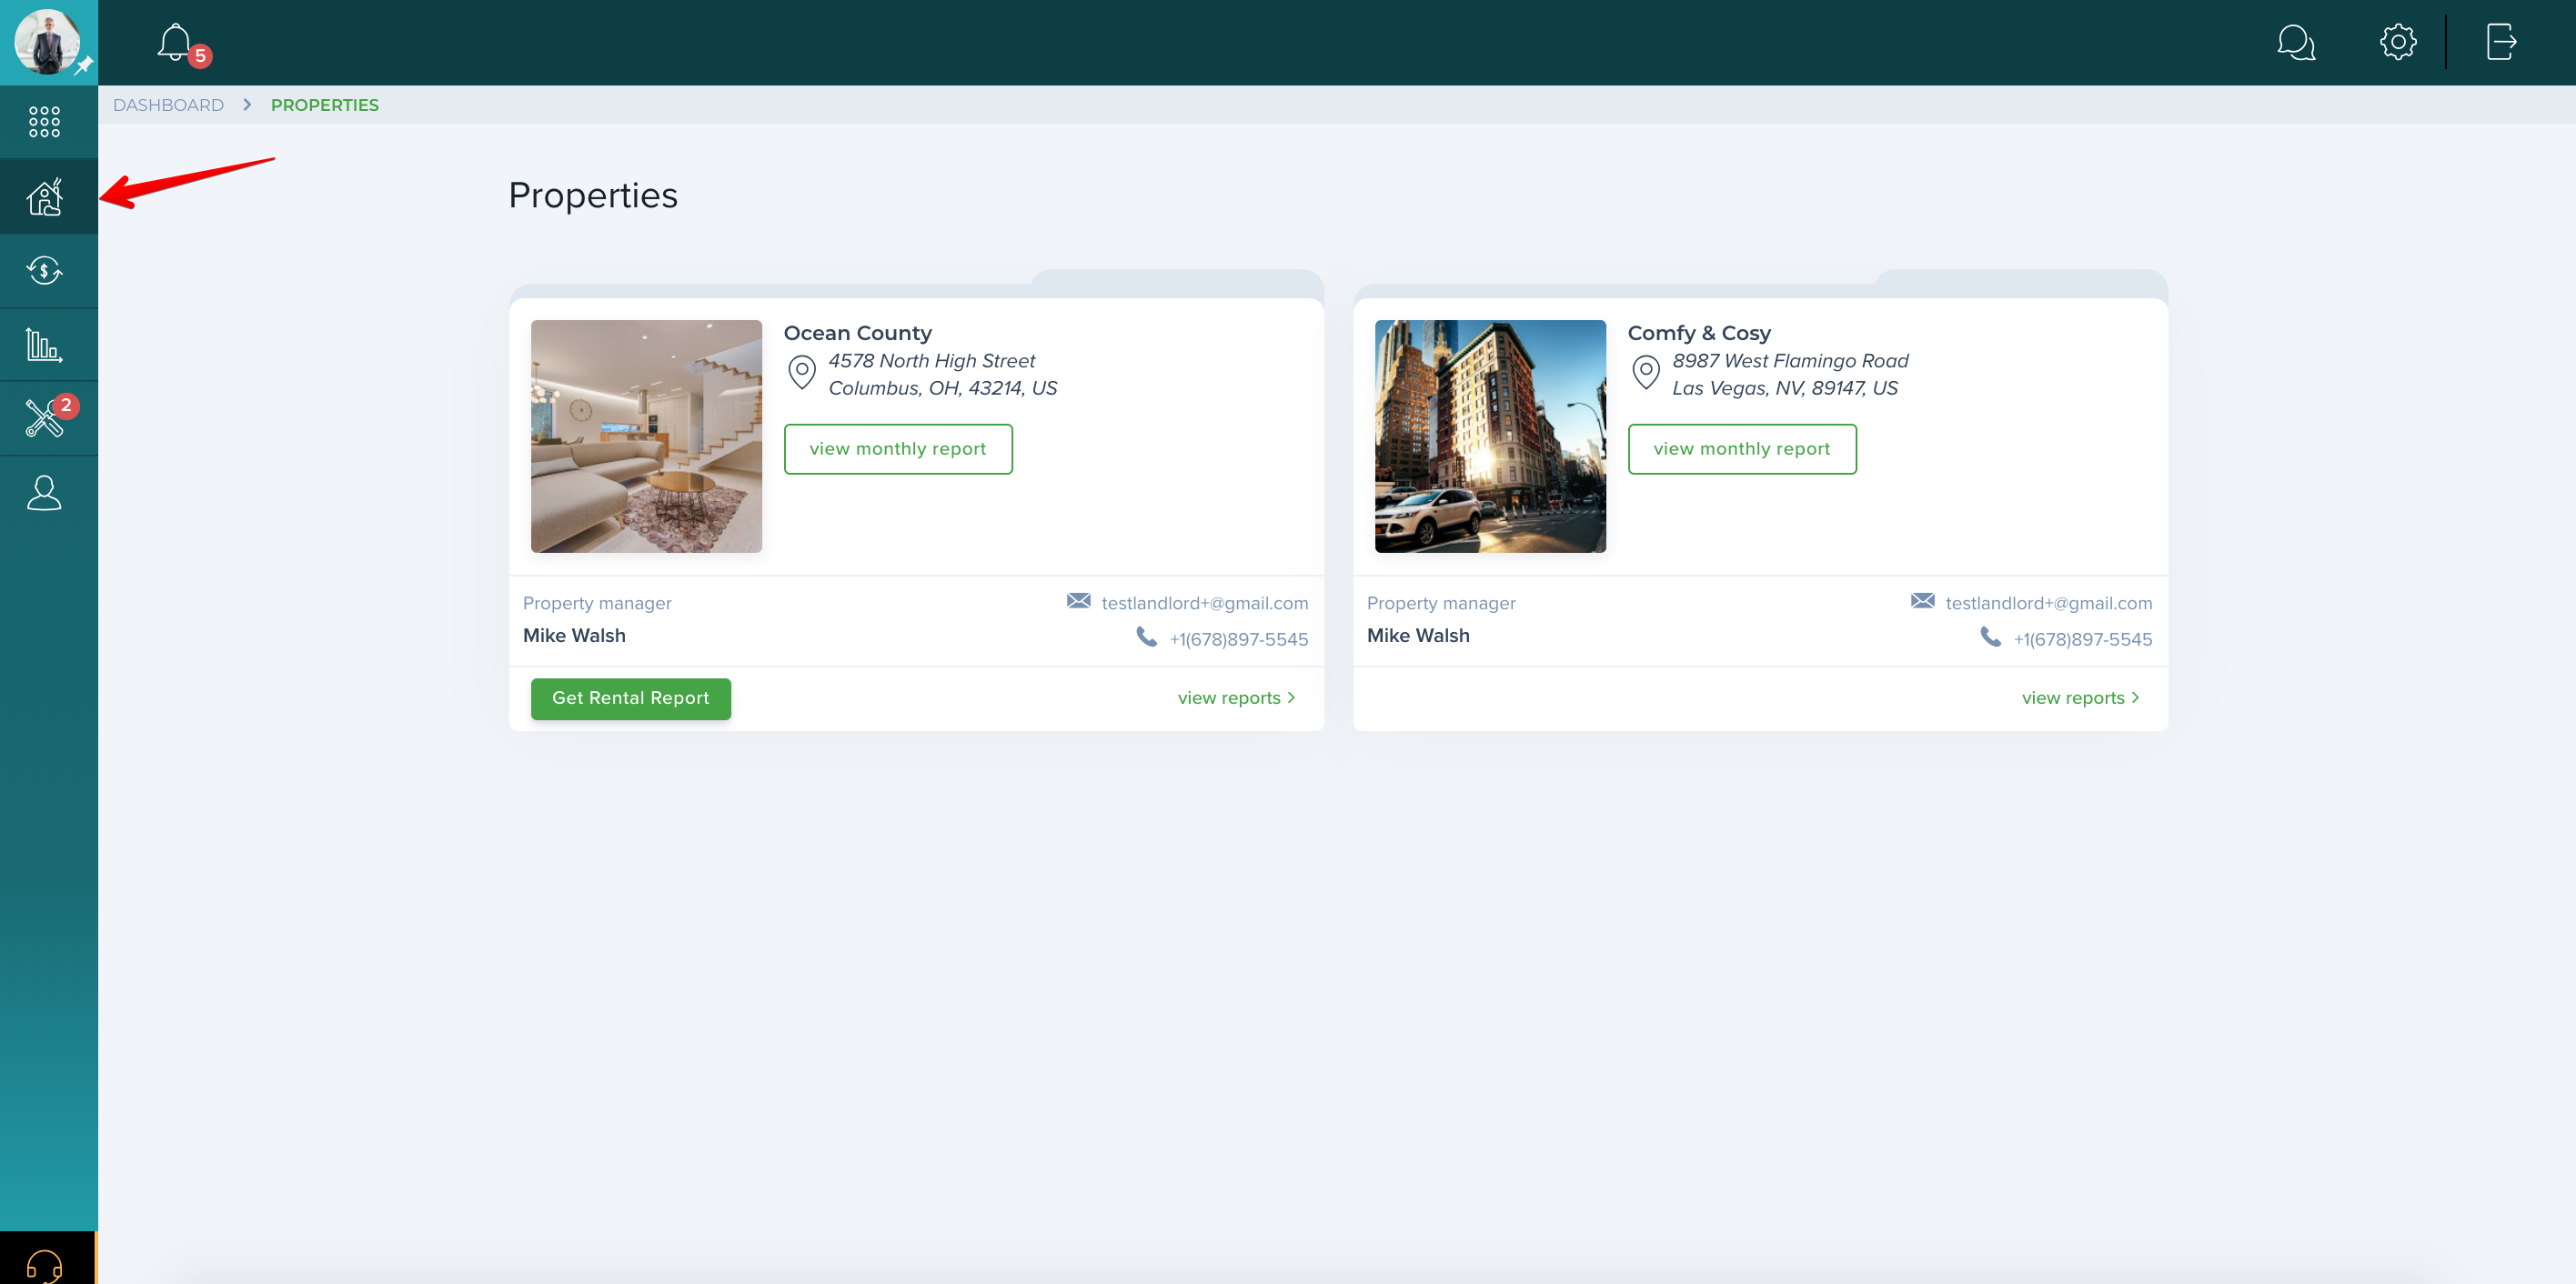Click Get Rental Report button

pos(631,698)
